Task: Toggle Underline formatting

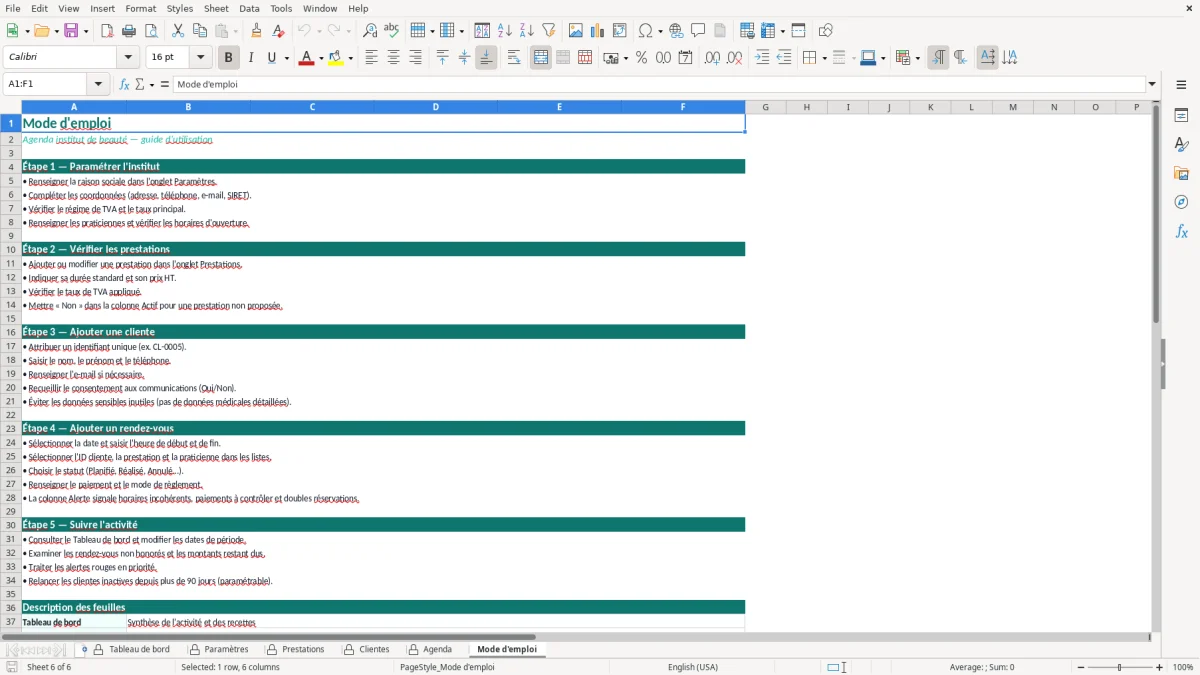Action: [x=272, y=58]
